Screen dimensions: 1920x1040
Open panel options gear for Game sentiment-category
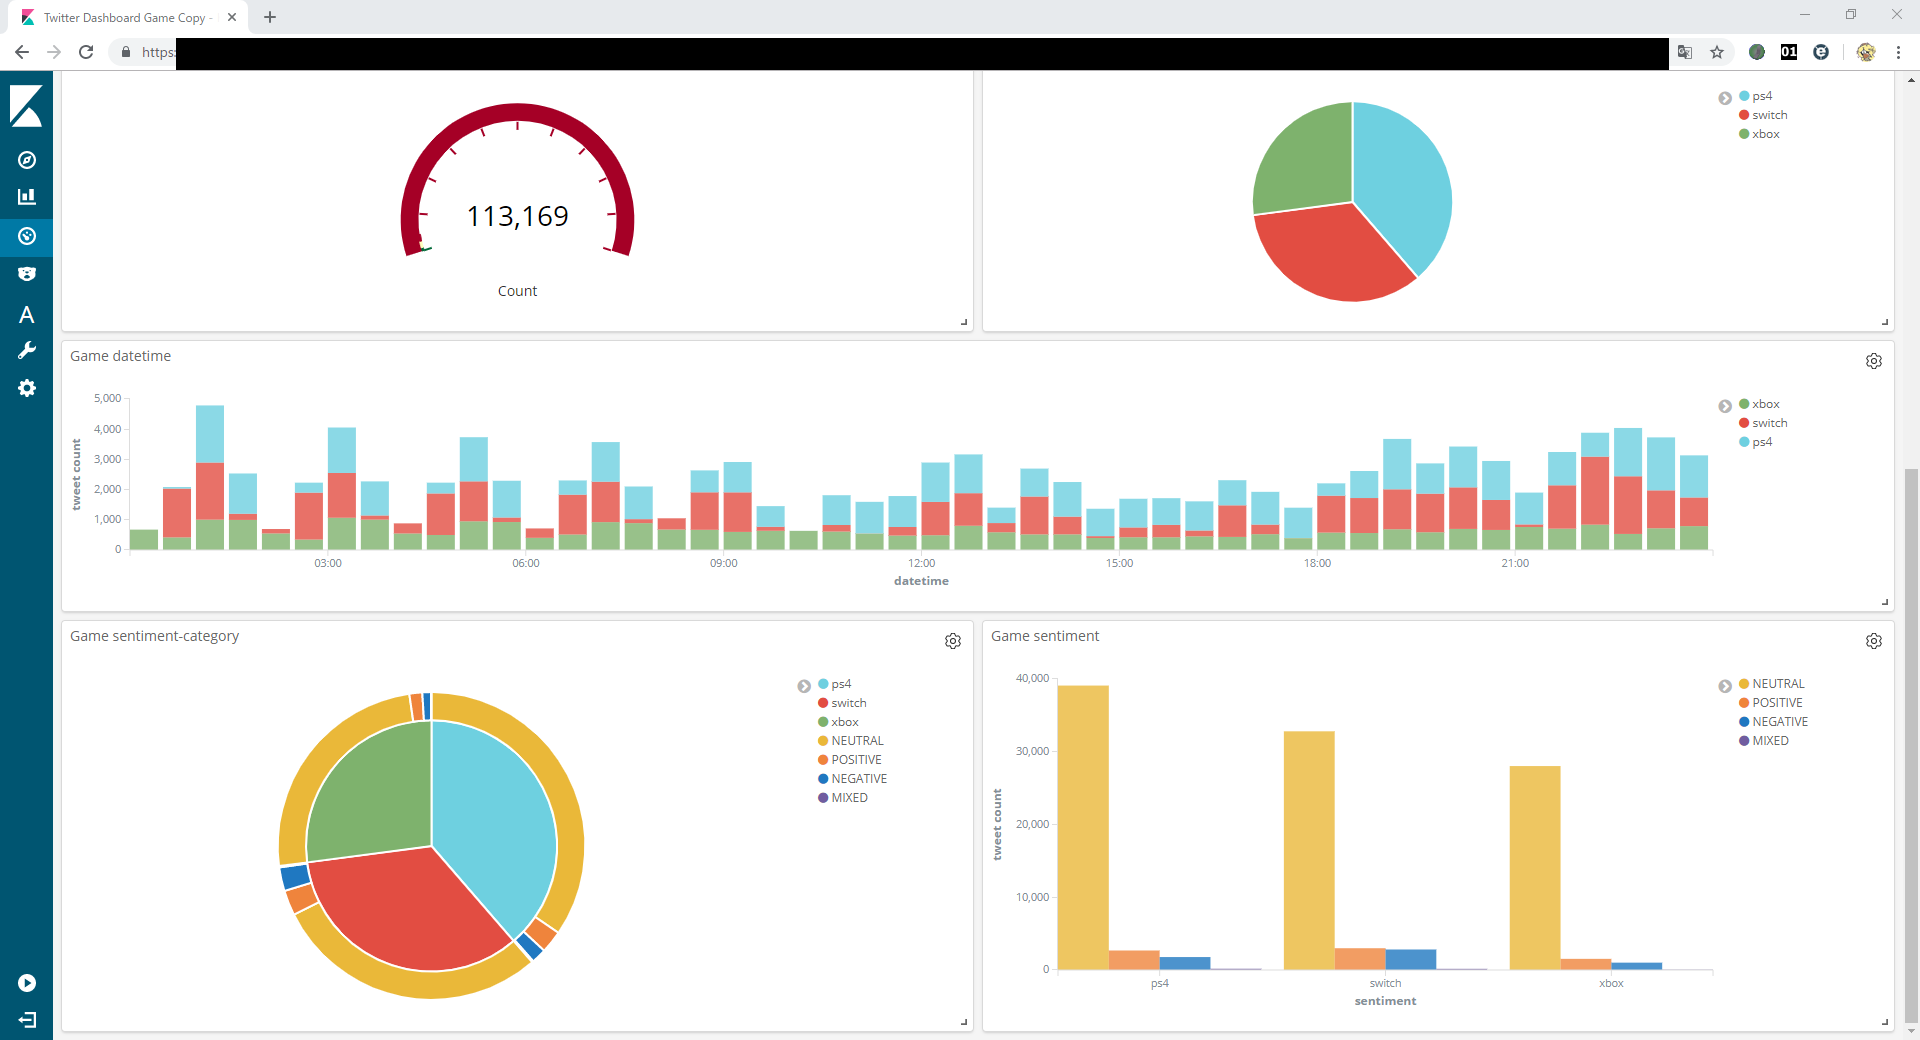pos(952,641)
